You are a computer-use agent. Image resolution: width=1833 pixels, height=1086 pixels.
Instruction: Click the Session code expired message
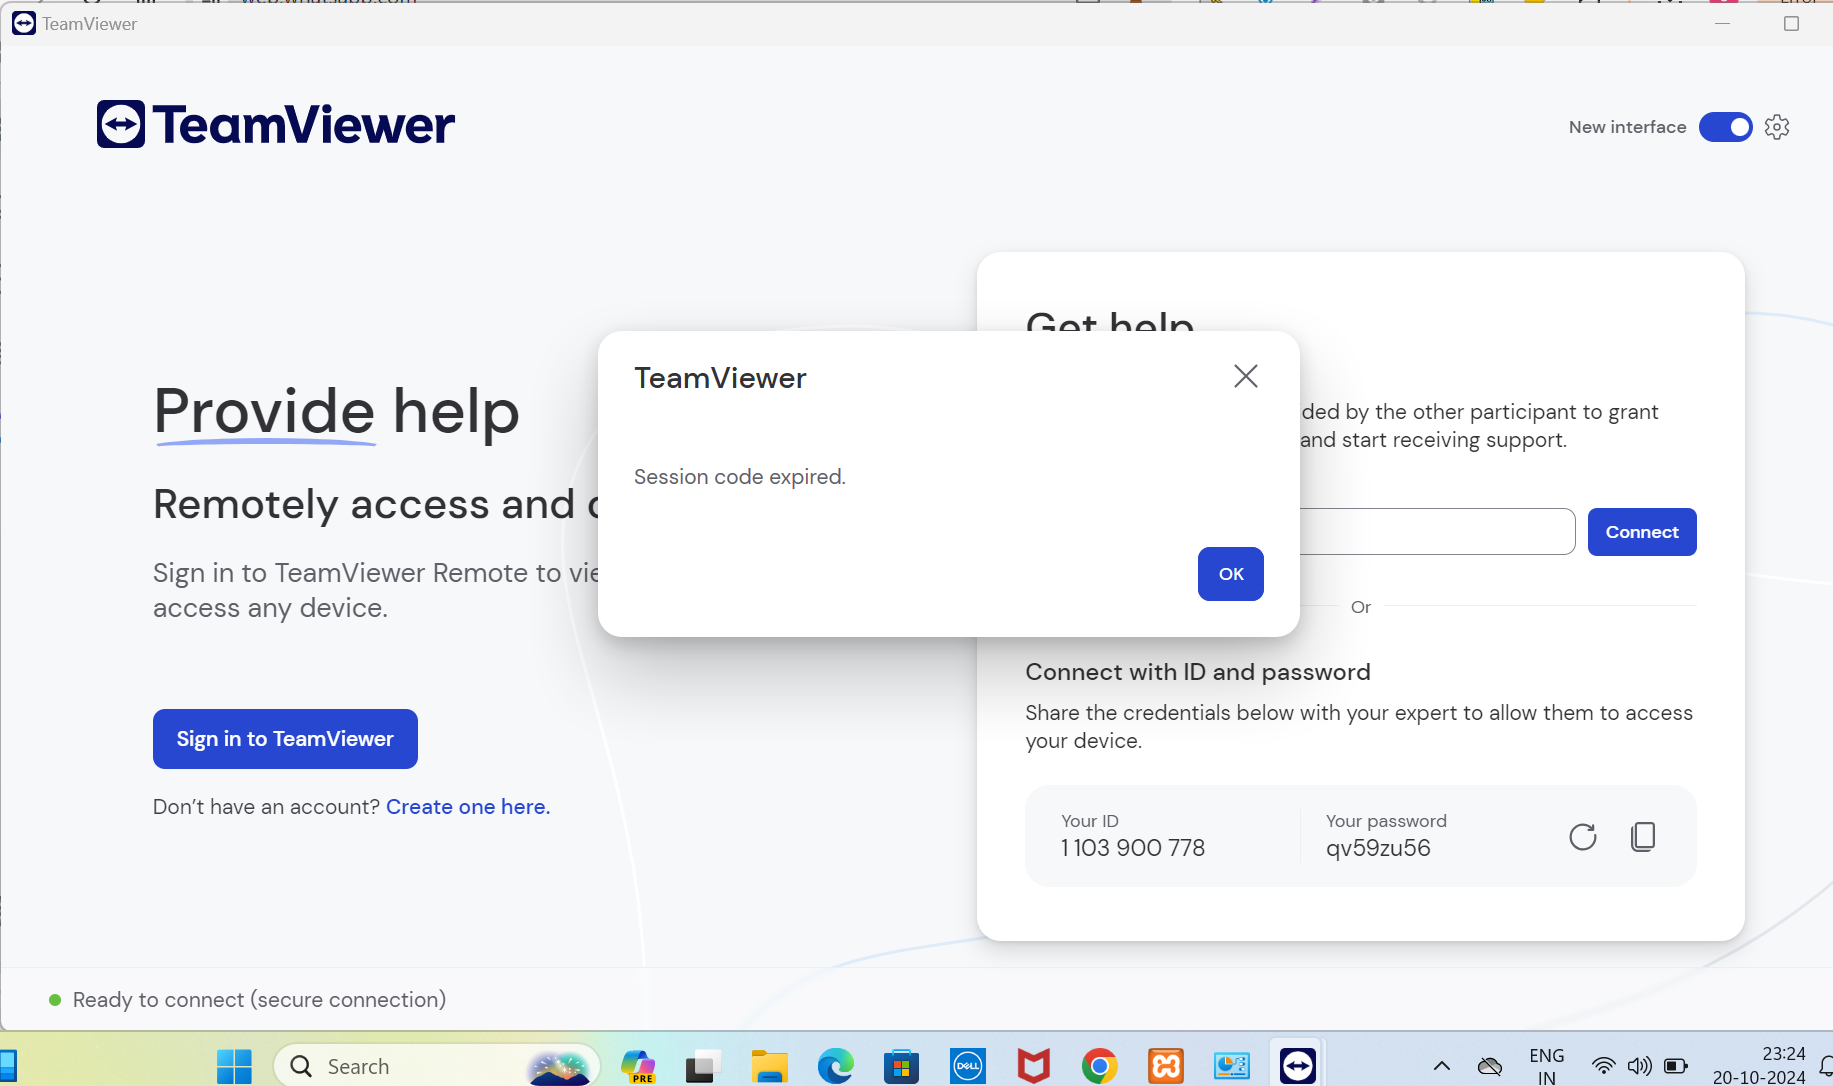740,477
